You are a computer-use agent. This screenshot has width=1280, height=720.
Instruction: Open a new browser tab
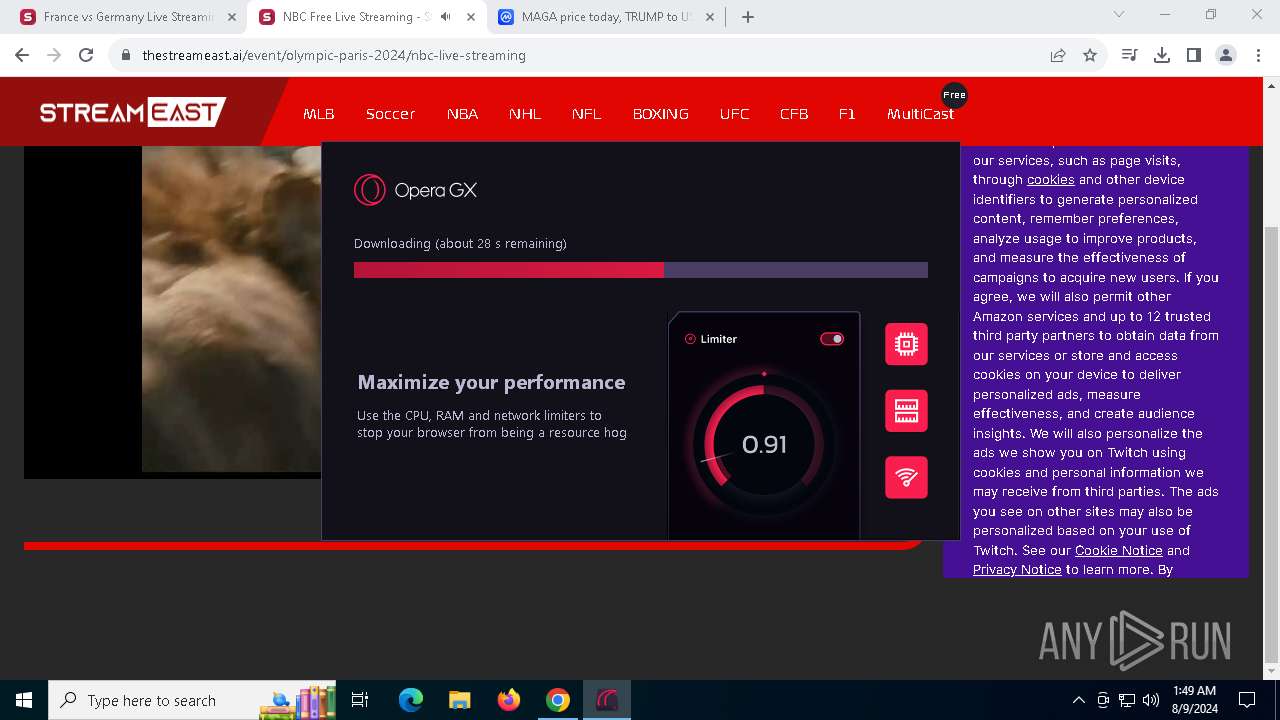pos(748,17)
